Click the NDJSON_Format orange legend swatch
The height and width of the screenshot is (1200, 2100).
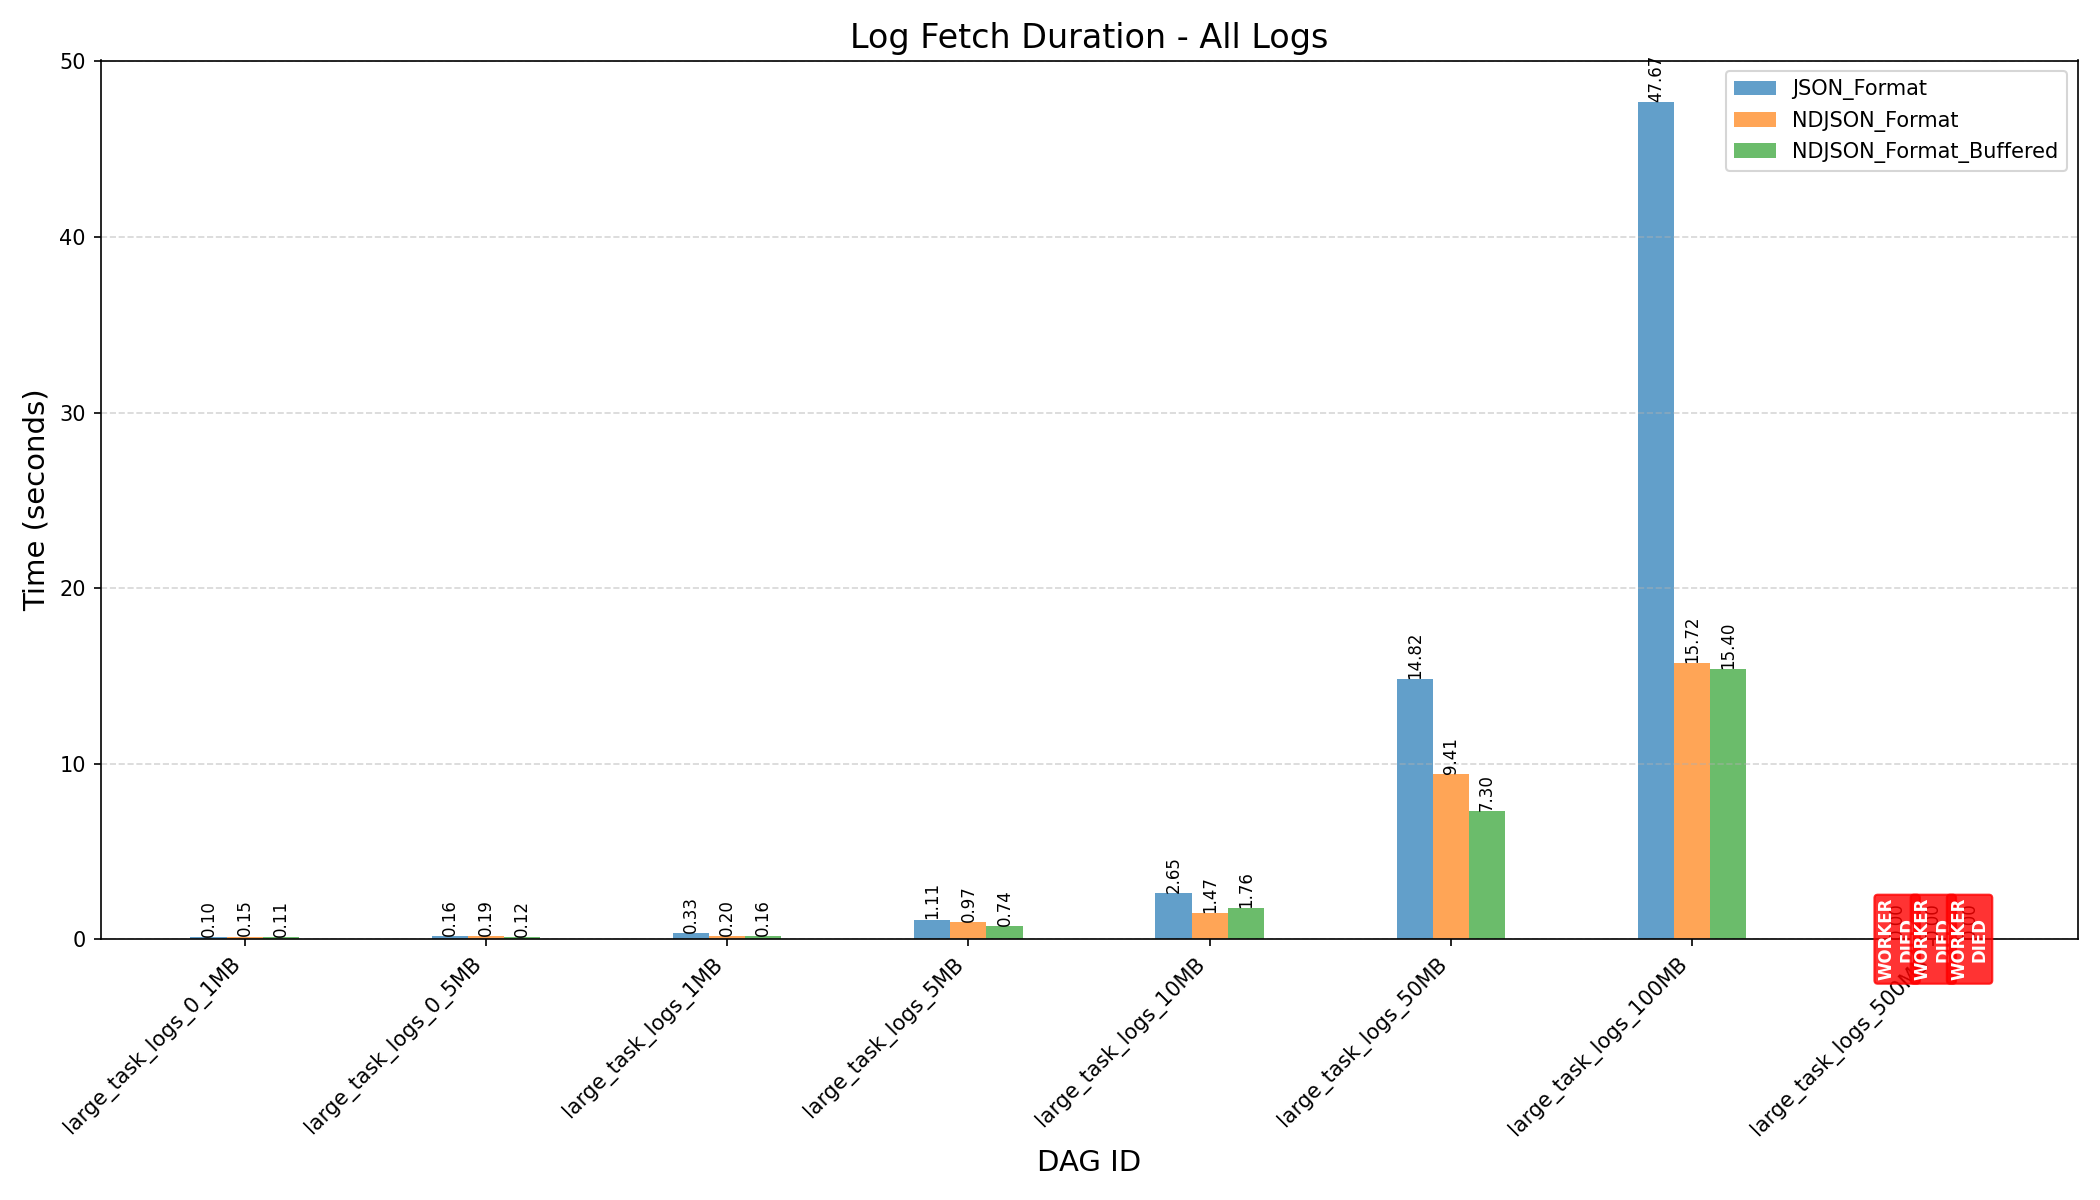tap(1755, 119)
